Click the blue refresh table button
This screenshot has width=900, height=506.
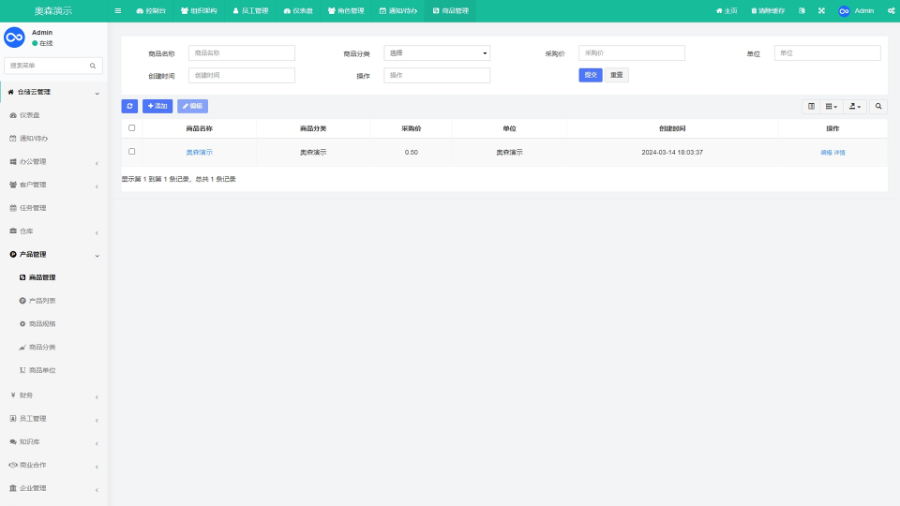(130, 106)
